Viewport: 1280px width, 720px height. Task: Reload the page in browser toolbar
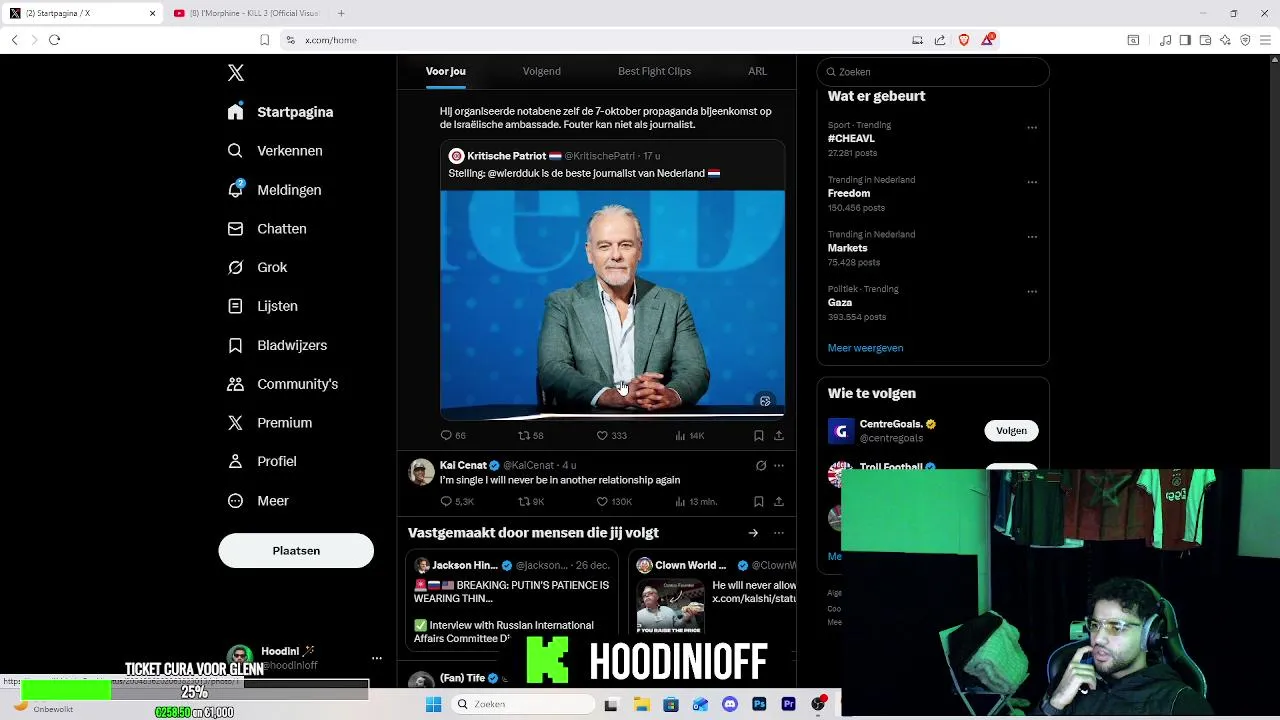click(55, 40)
